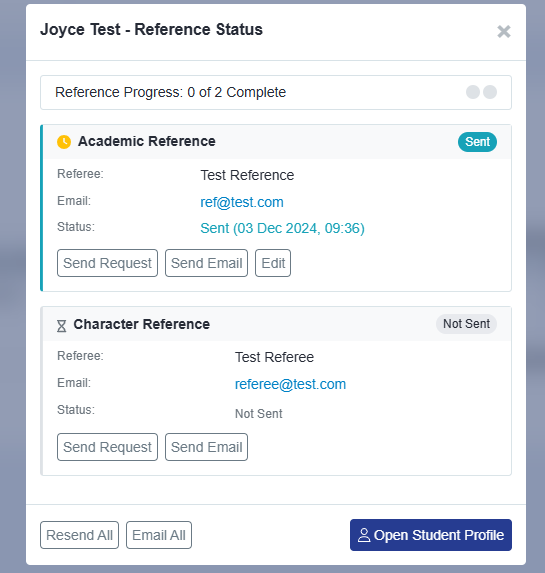Click the Sent (03 Dec 2024, 09:36) status text
545x573 pixels.
pyautogui.click(x=283, y=228)
